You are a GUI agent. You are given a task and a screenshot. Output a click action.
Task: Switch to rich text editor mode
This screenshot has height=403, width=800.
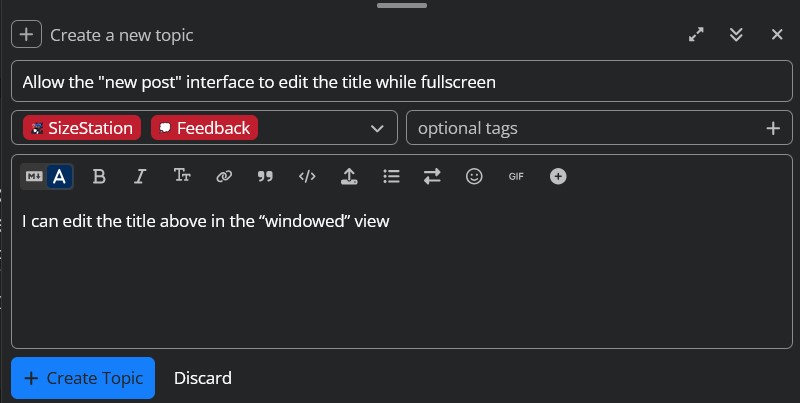pyautogui.click(x=60, y=177)
